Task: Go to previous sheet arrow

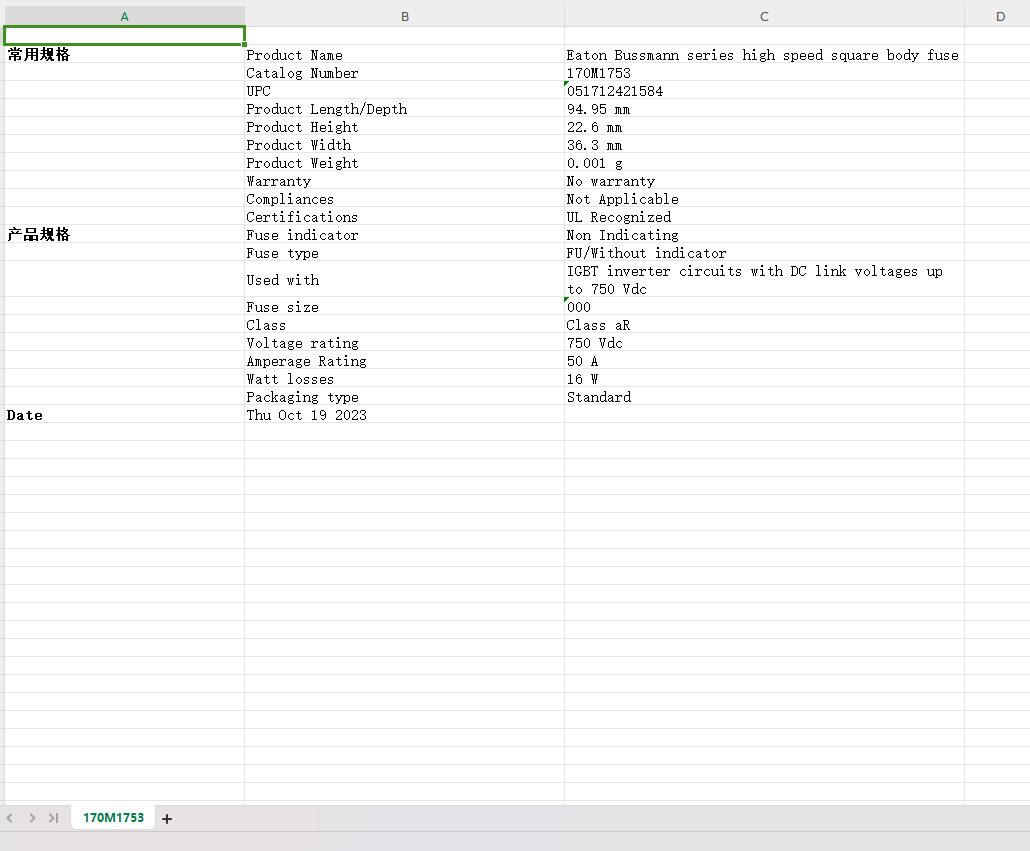Action: coord(10,818)
